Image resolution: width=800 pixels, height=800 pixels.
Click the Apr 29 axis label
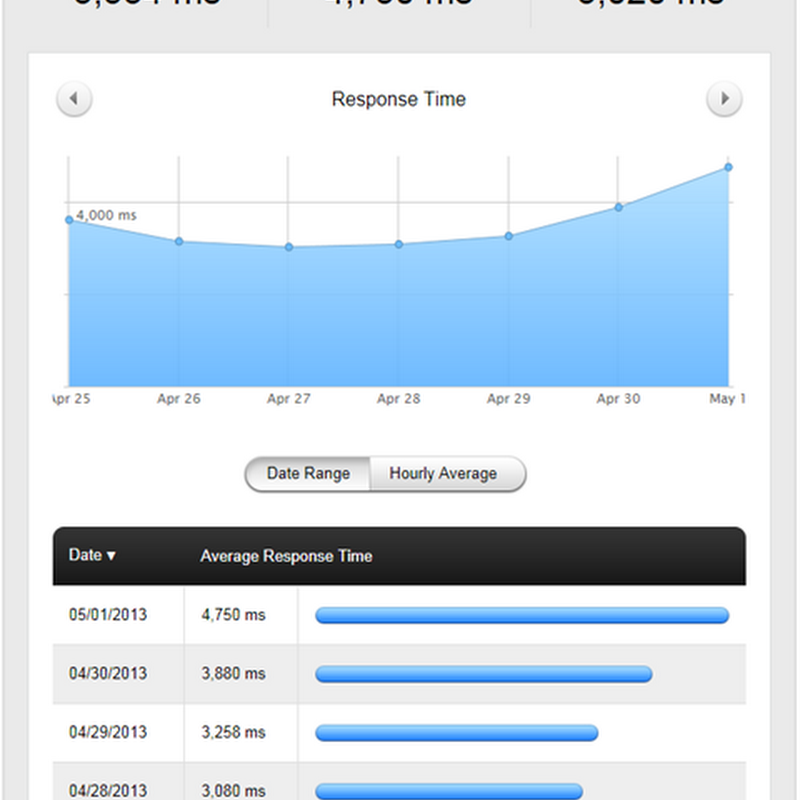pyautogui.click(x=509, y=398)
